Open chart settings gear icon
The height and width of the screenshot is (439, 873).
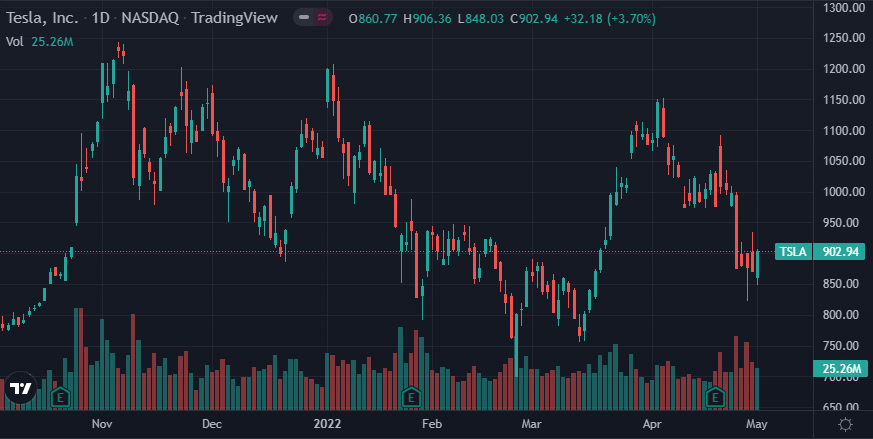click(x=845, y=424)
